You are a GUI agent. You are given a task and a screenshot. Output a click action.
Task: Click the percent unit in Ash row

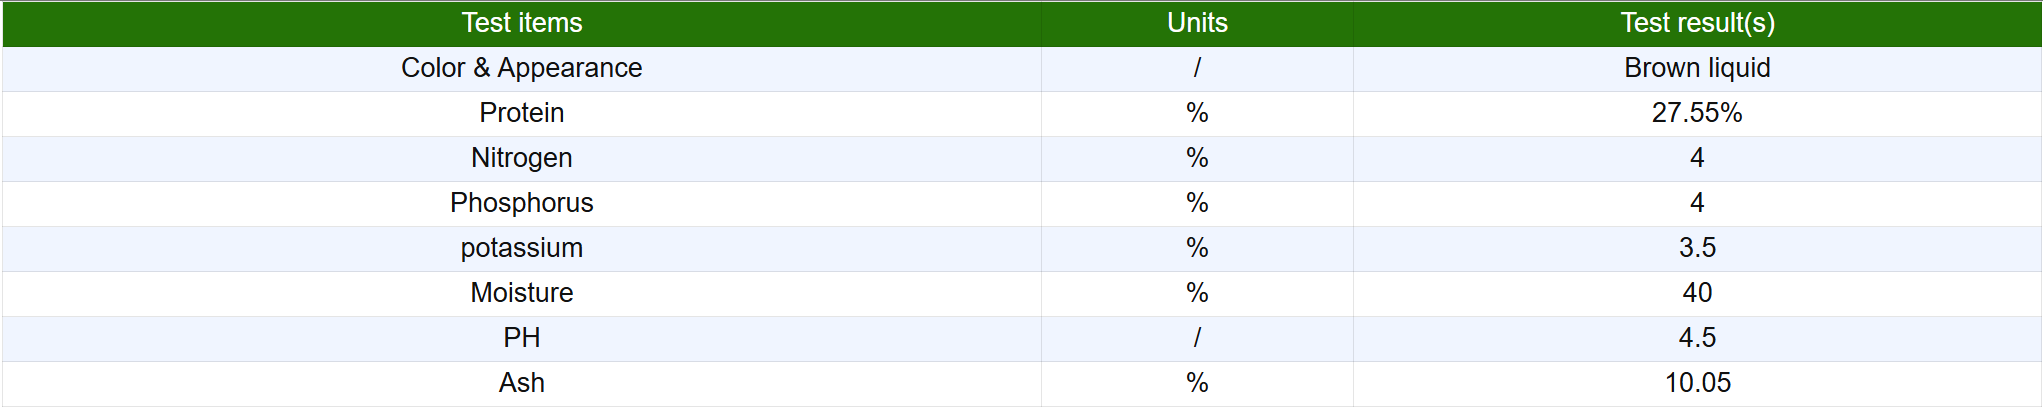tap(1197, 383)
